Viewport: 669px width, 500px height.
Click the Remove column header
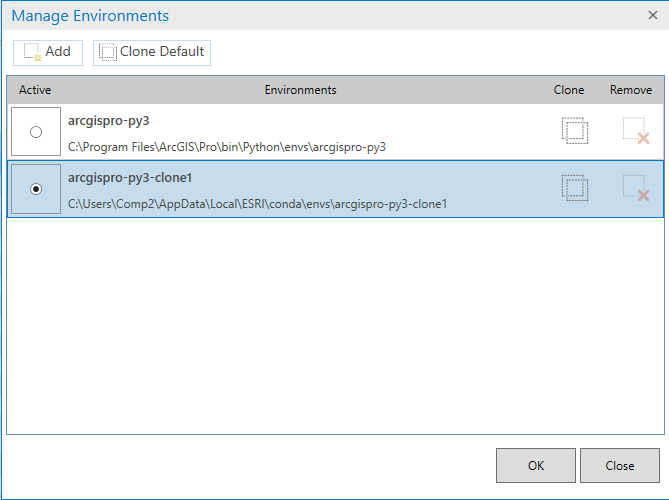(x=631, y=90)
